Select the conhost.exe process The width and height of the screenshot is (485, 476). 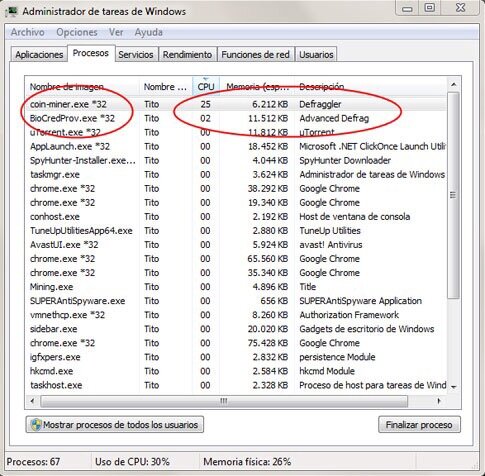click(x=236, y=217)
